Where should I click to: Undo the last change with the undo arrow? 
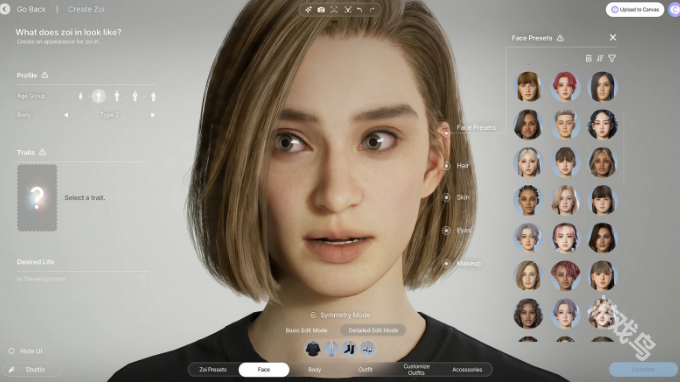tap(360, 10)
